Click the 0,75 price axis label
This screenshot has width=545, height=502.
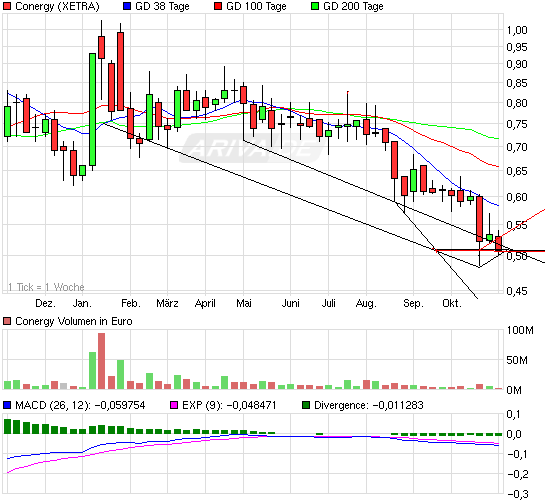(517, 124)
